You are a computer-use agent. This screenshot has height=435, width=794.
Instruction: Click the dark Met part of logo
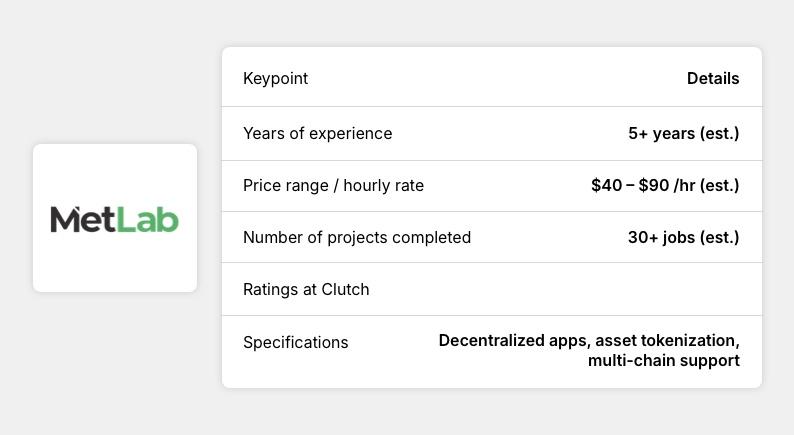coord(83,219)
